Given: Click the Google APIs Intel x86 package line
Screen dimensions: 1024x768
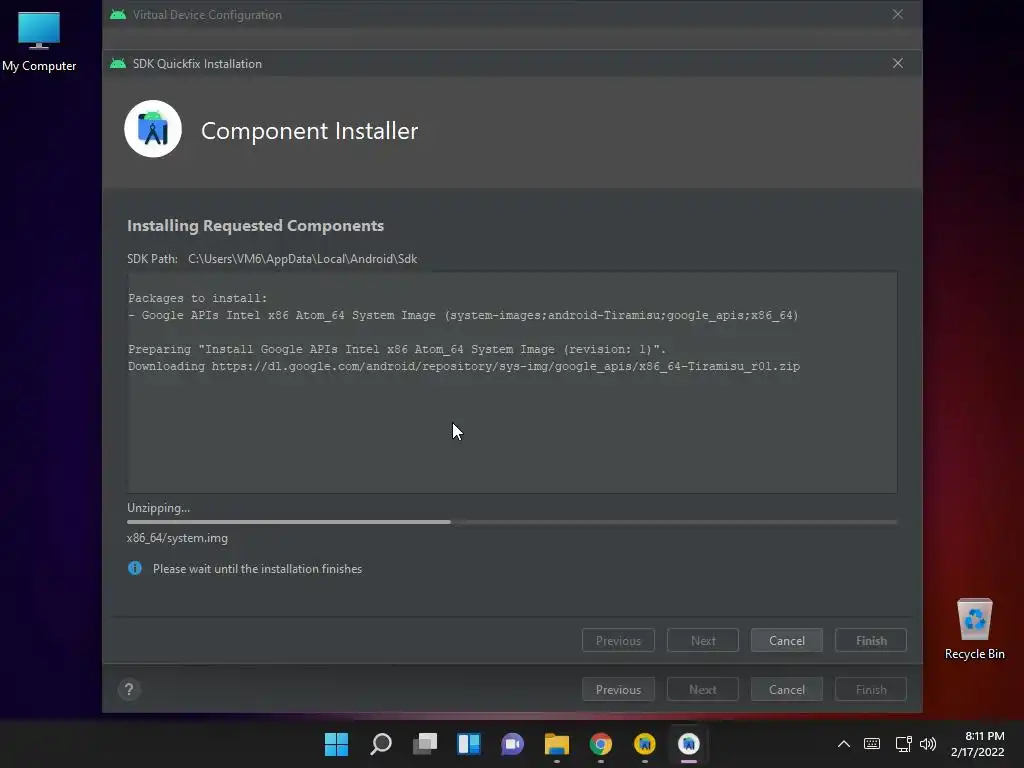Looking at the screenshot, I should coord(463,315).
